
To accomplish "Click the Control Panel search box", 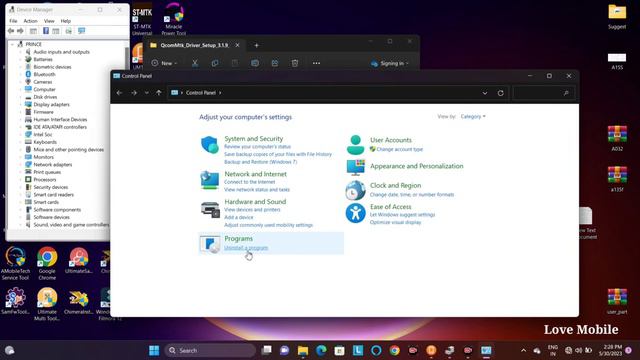I will pyautogui.click(x=543, y=93).
